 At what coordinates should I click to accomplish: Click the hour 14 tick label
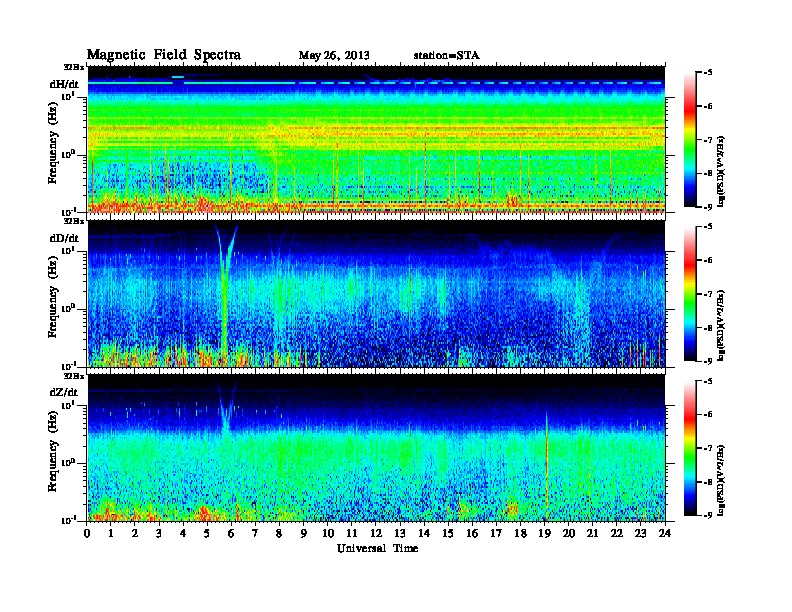coord(424,533)
